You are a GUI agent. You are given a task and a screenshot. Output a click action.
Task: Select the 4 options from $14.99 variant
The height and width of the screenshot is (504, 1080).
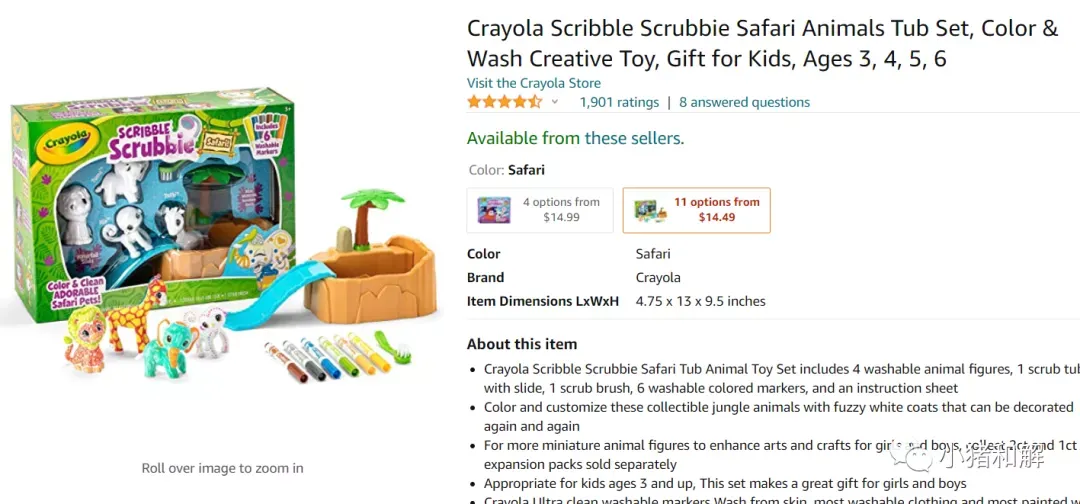tap(540, 210)
